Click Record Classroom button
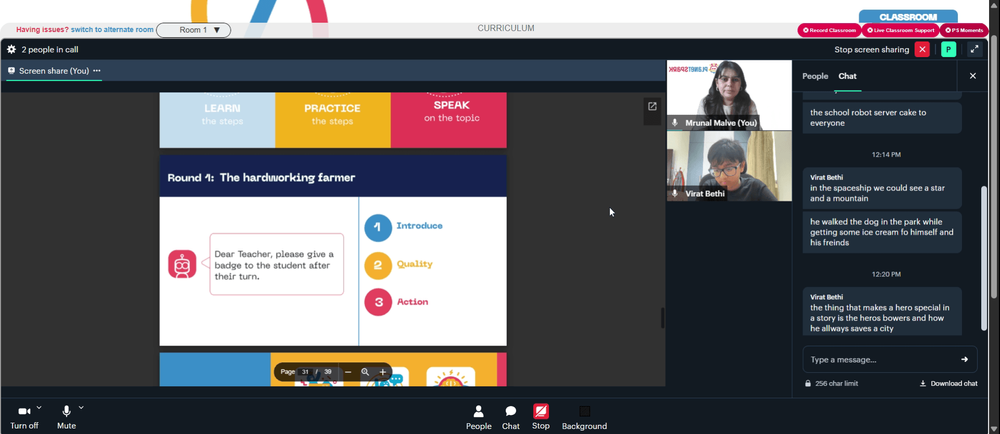 (829, 30)
